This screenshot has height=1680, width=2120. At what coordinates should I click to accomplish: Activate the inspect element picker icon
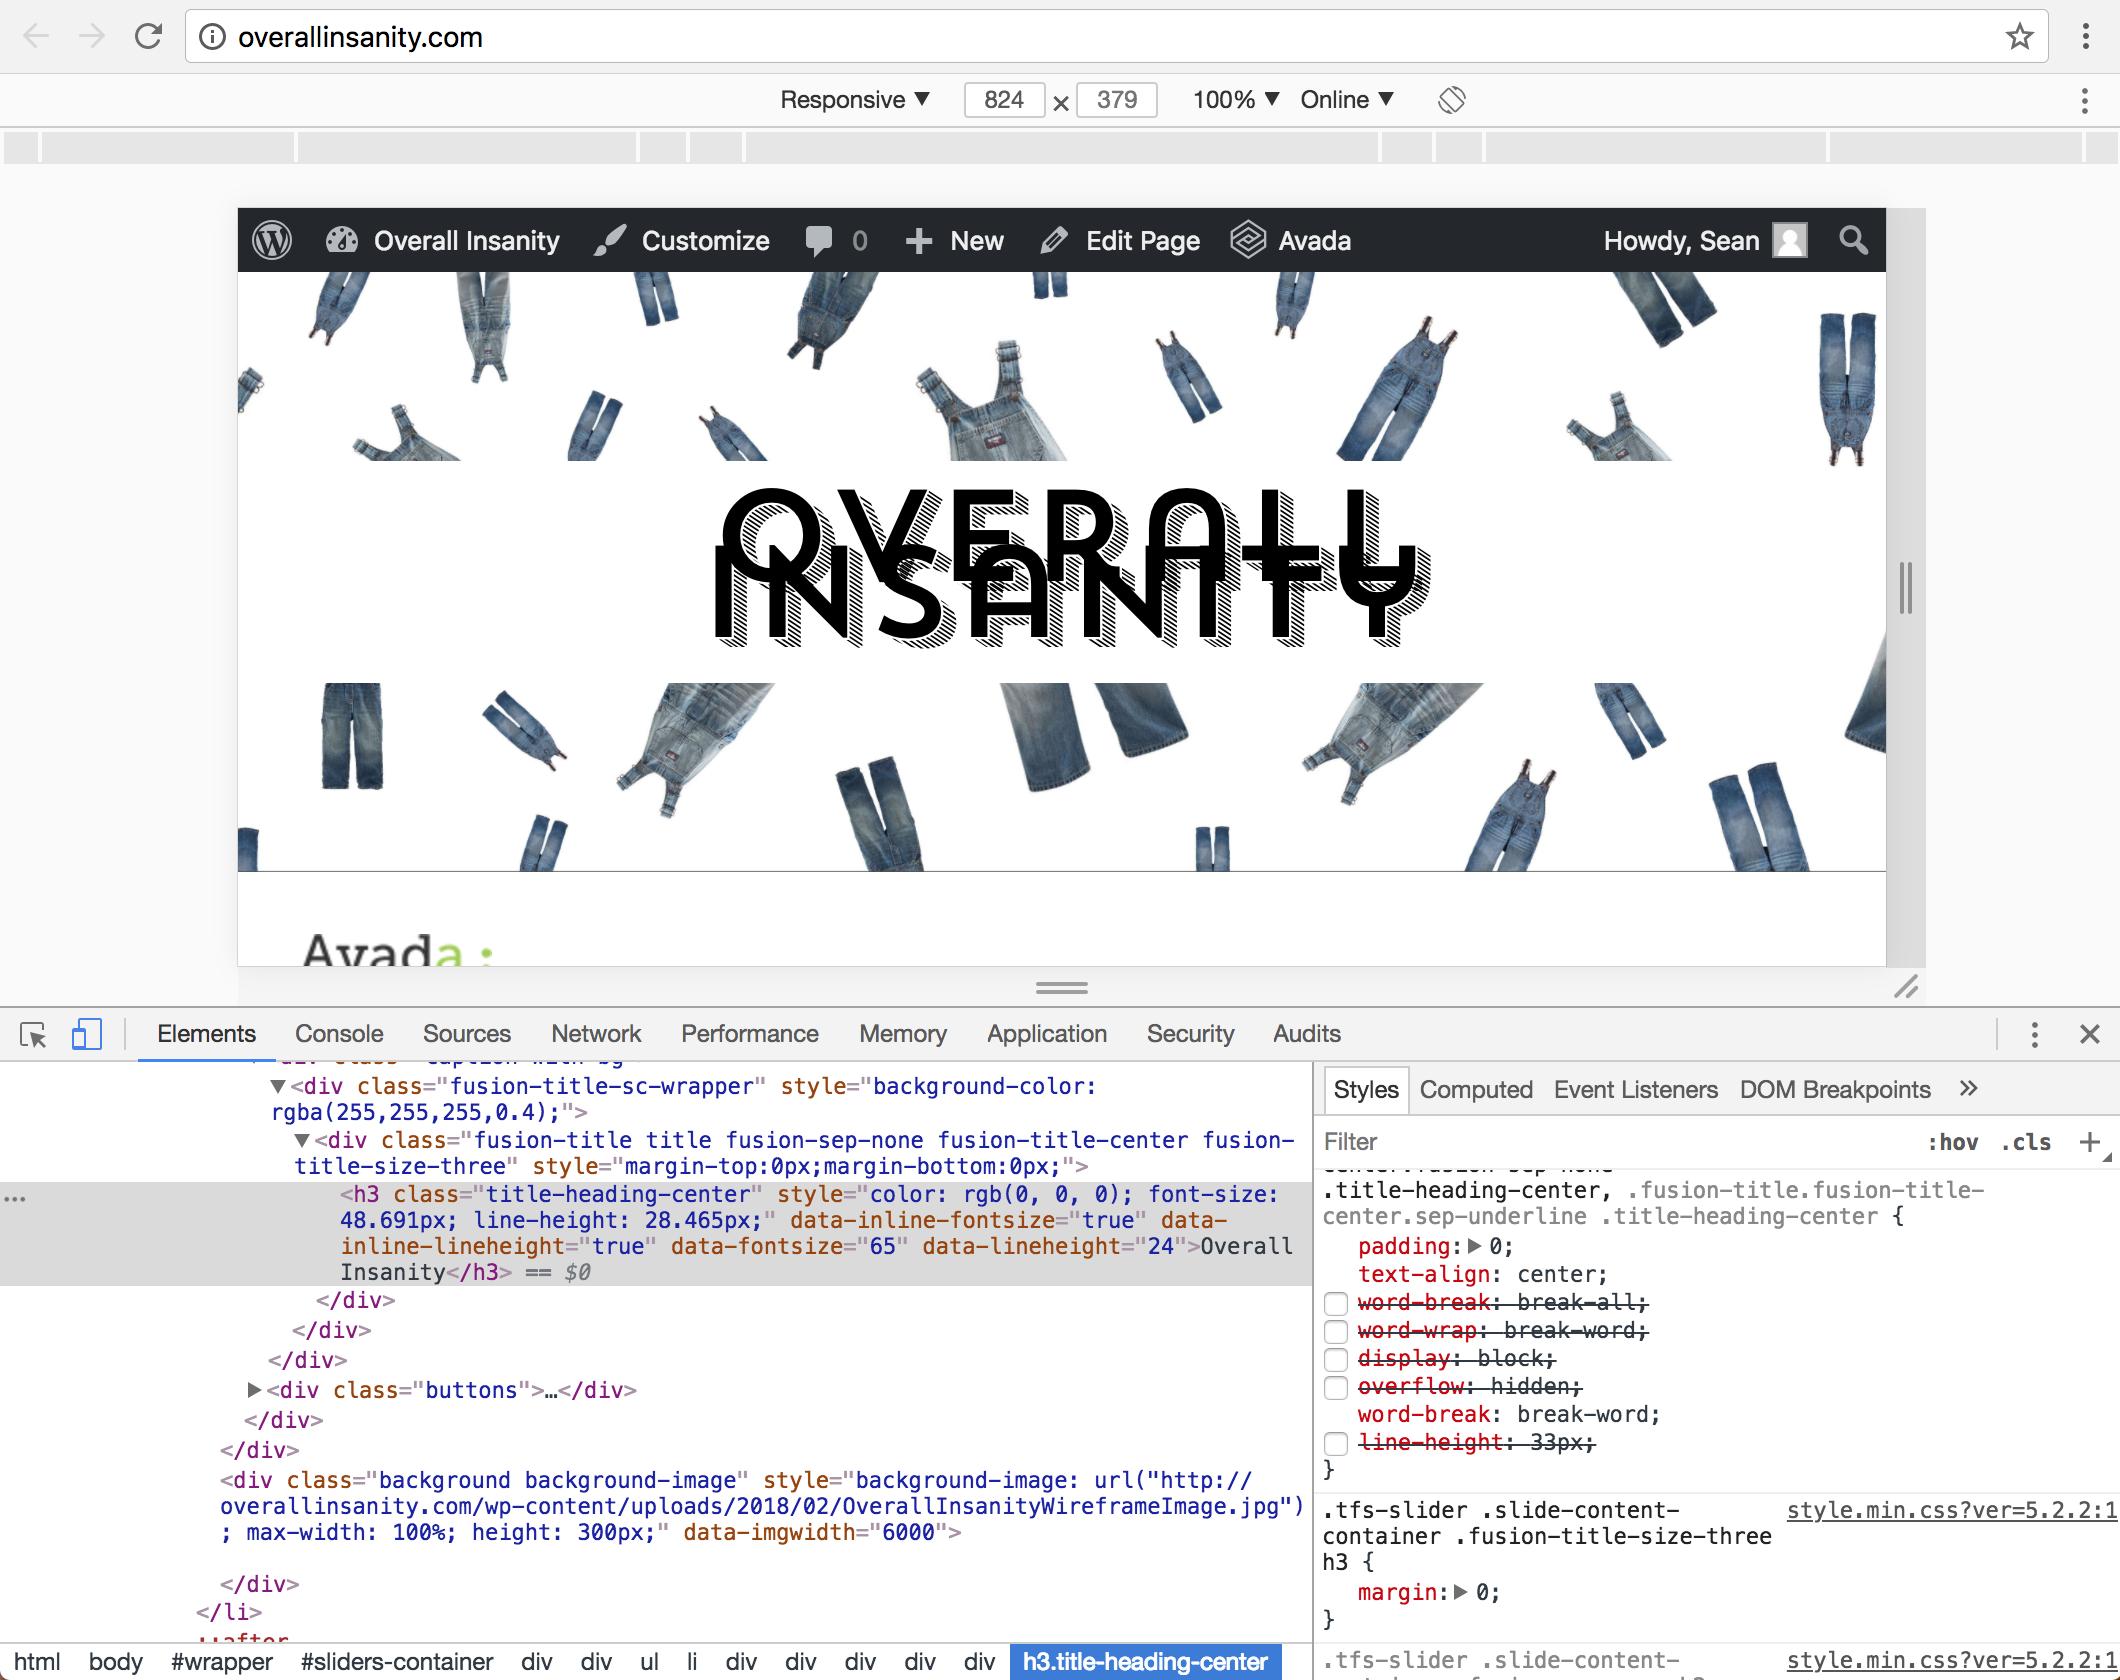coord(33,1034)
